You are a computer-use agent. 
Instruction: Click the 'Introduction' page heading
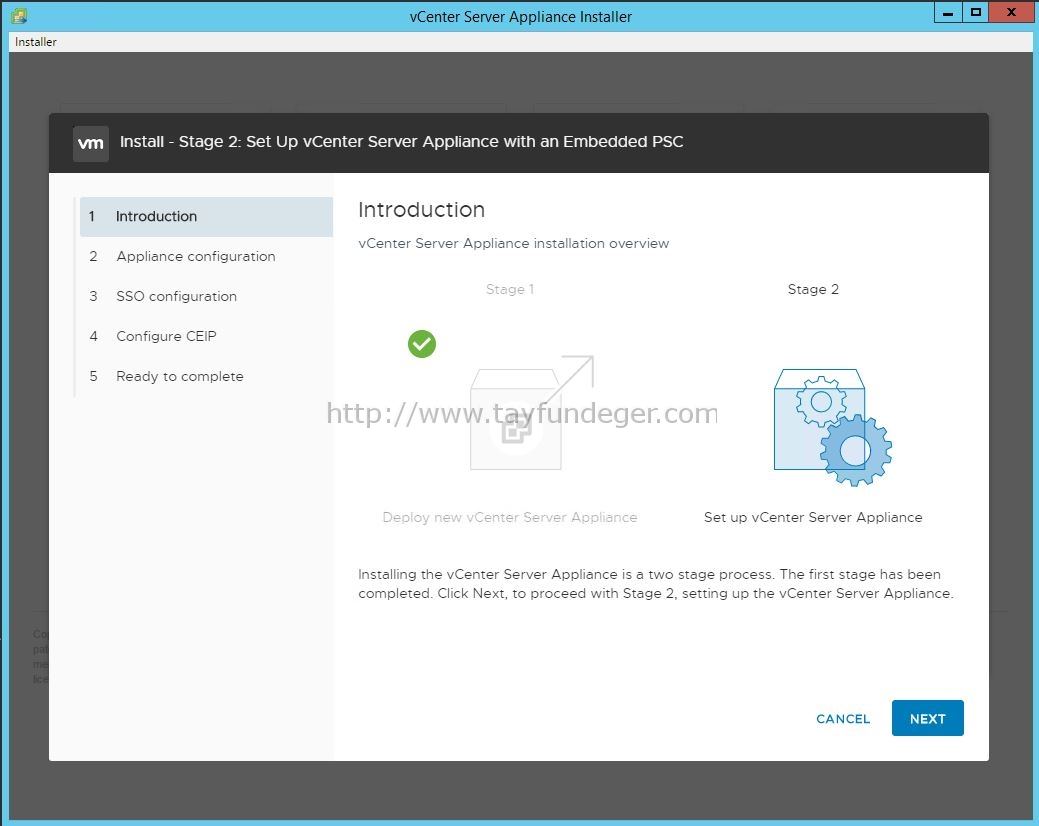[x=421, y=210]
